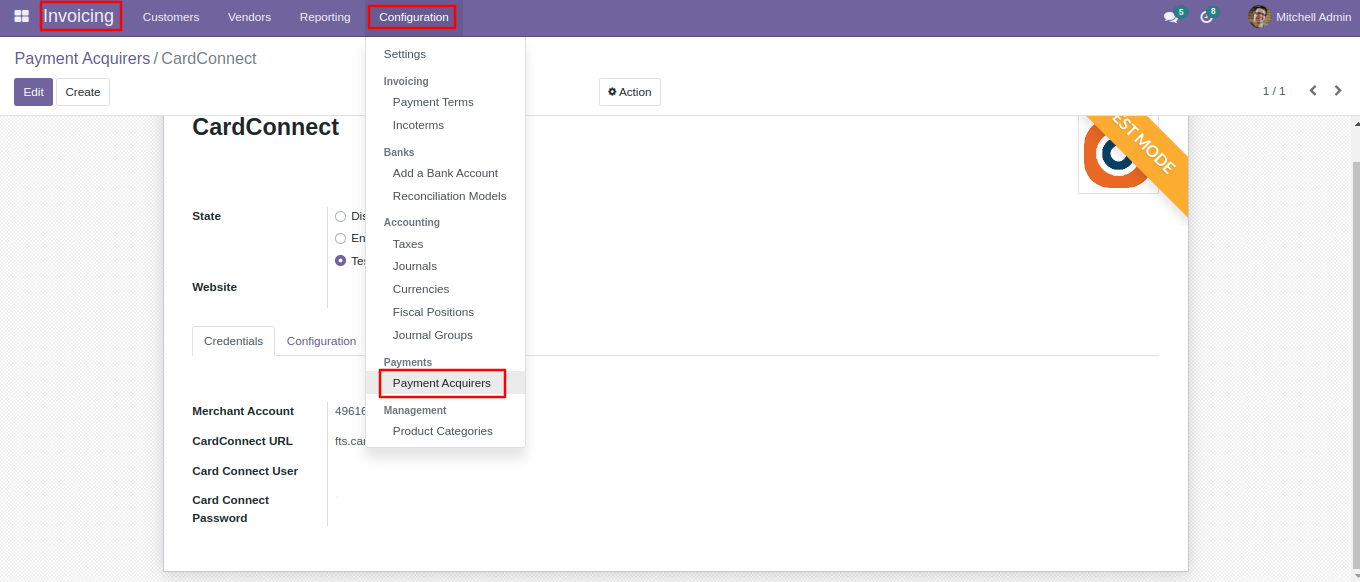Click the Create button
Image resolution: width=1360 pixels, height=582 pixels.
[83, 92]
